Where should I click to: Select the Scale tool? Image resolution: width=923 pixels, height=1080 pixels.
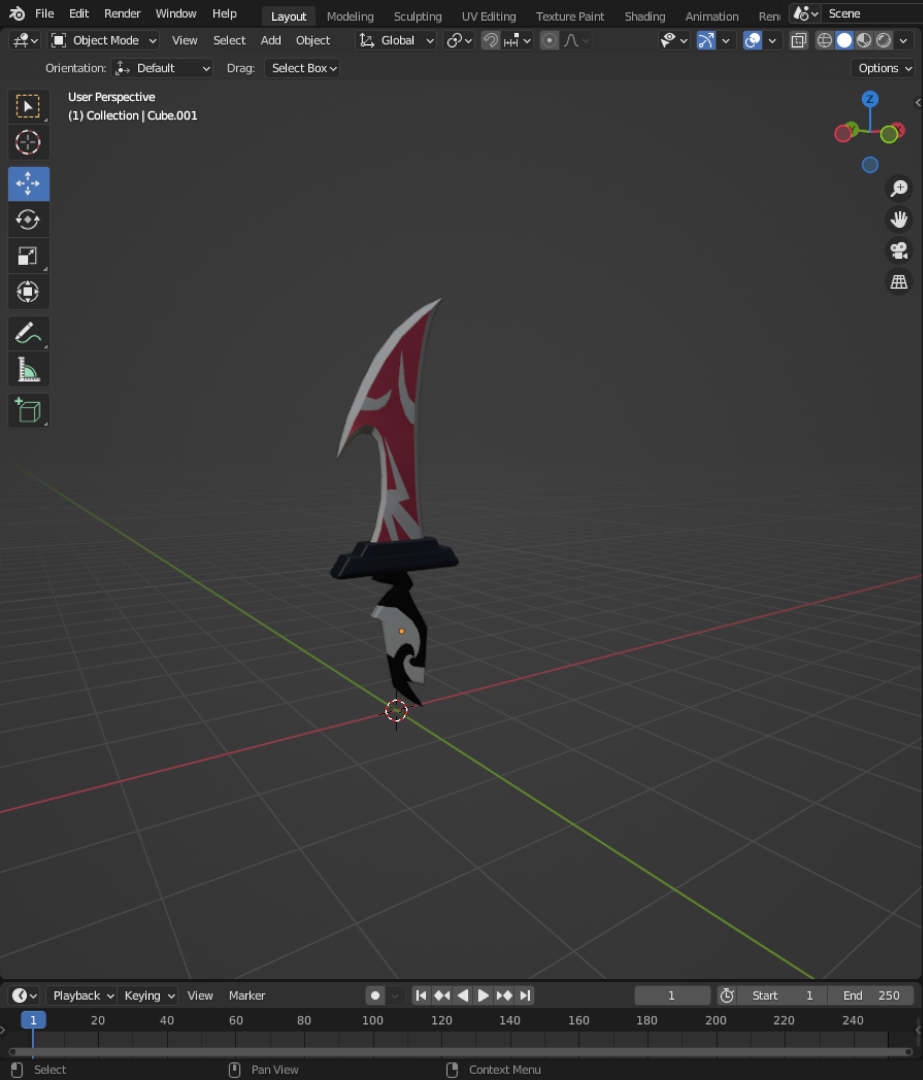[28, 256]
